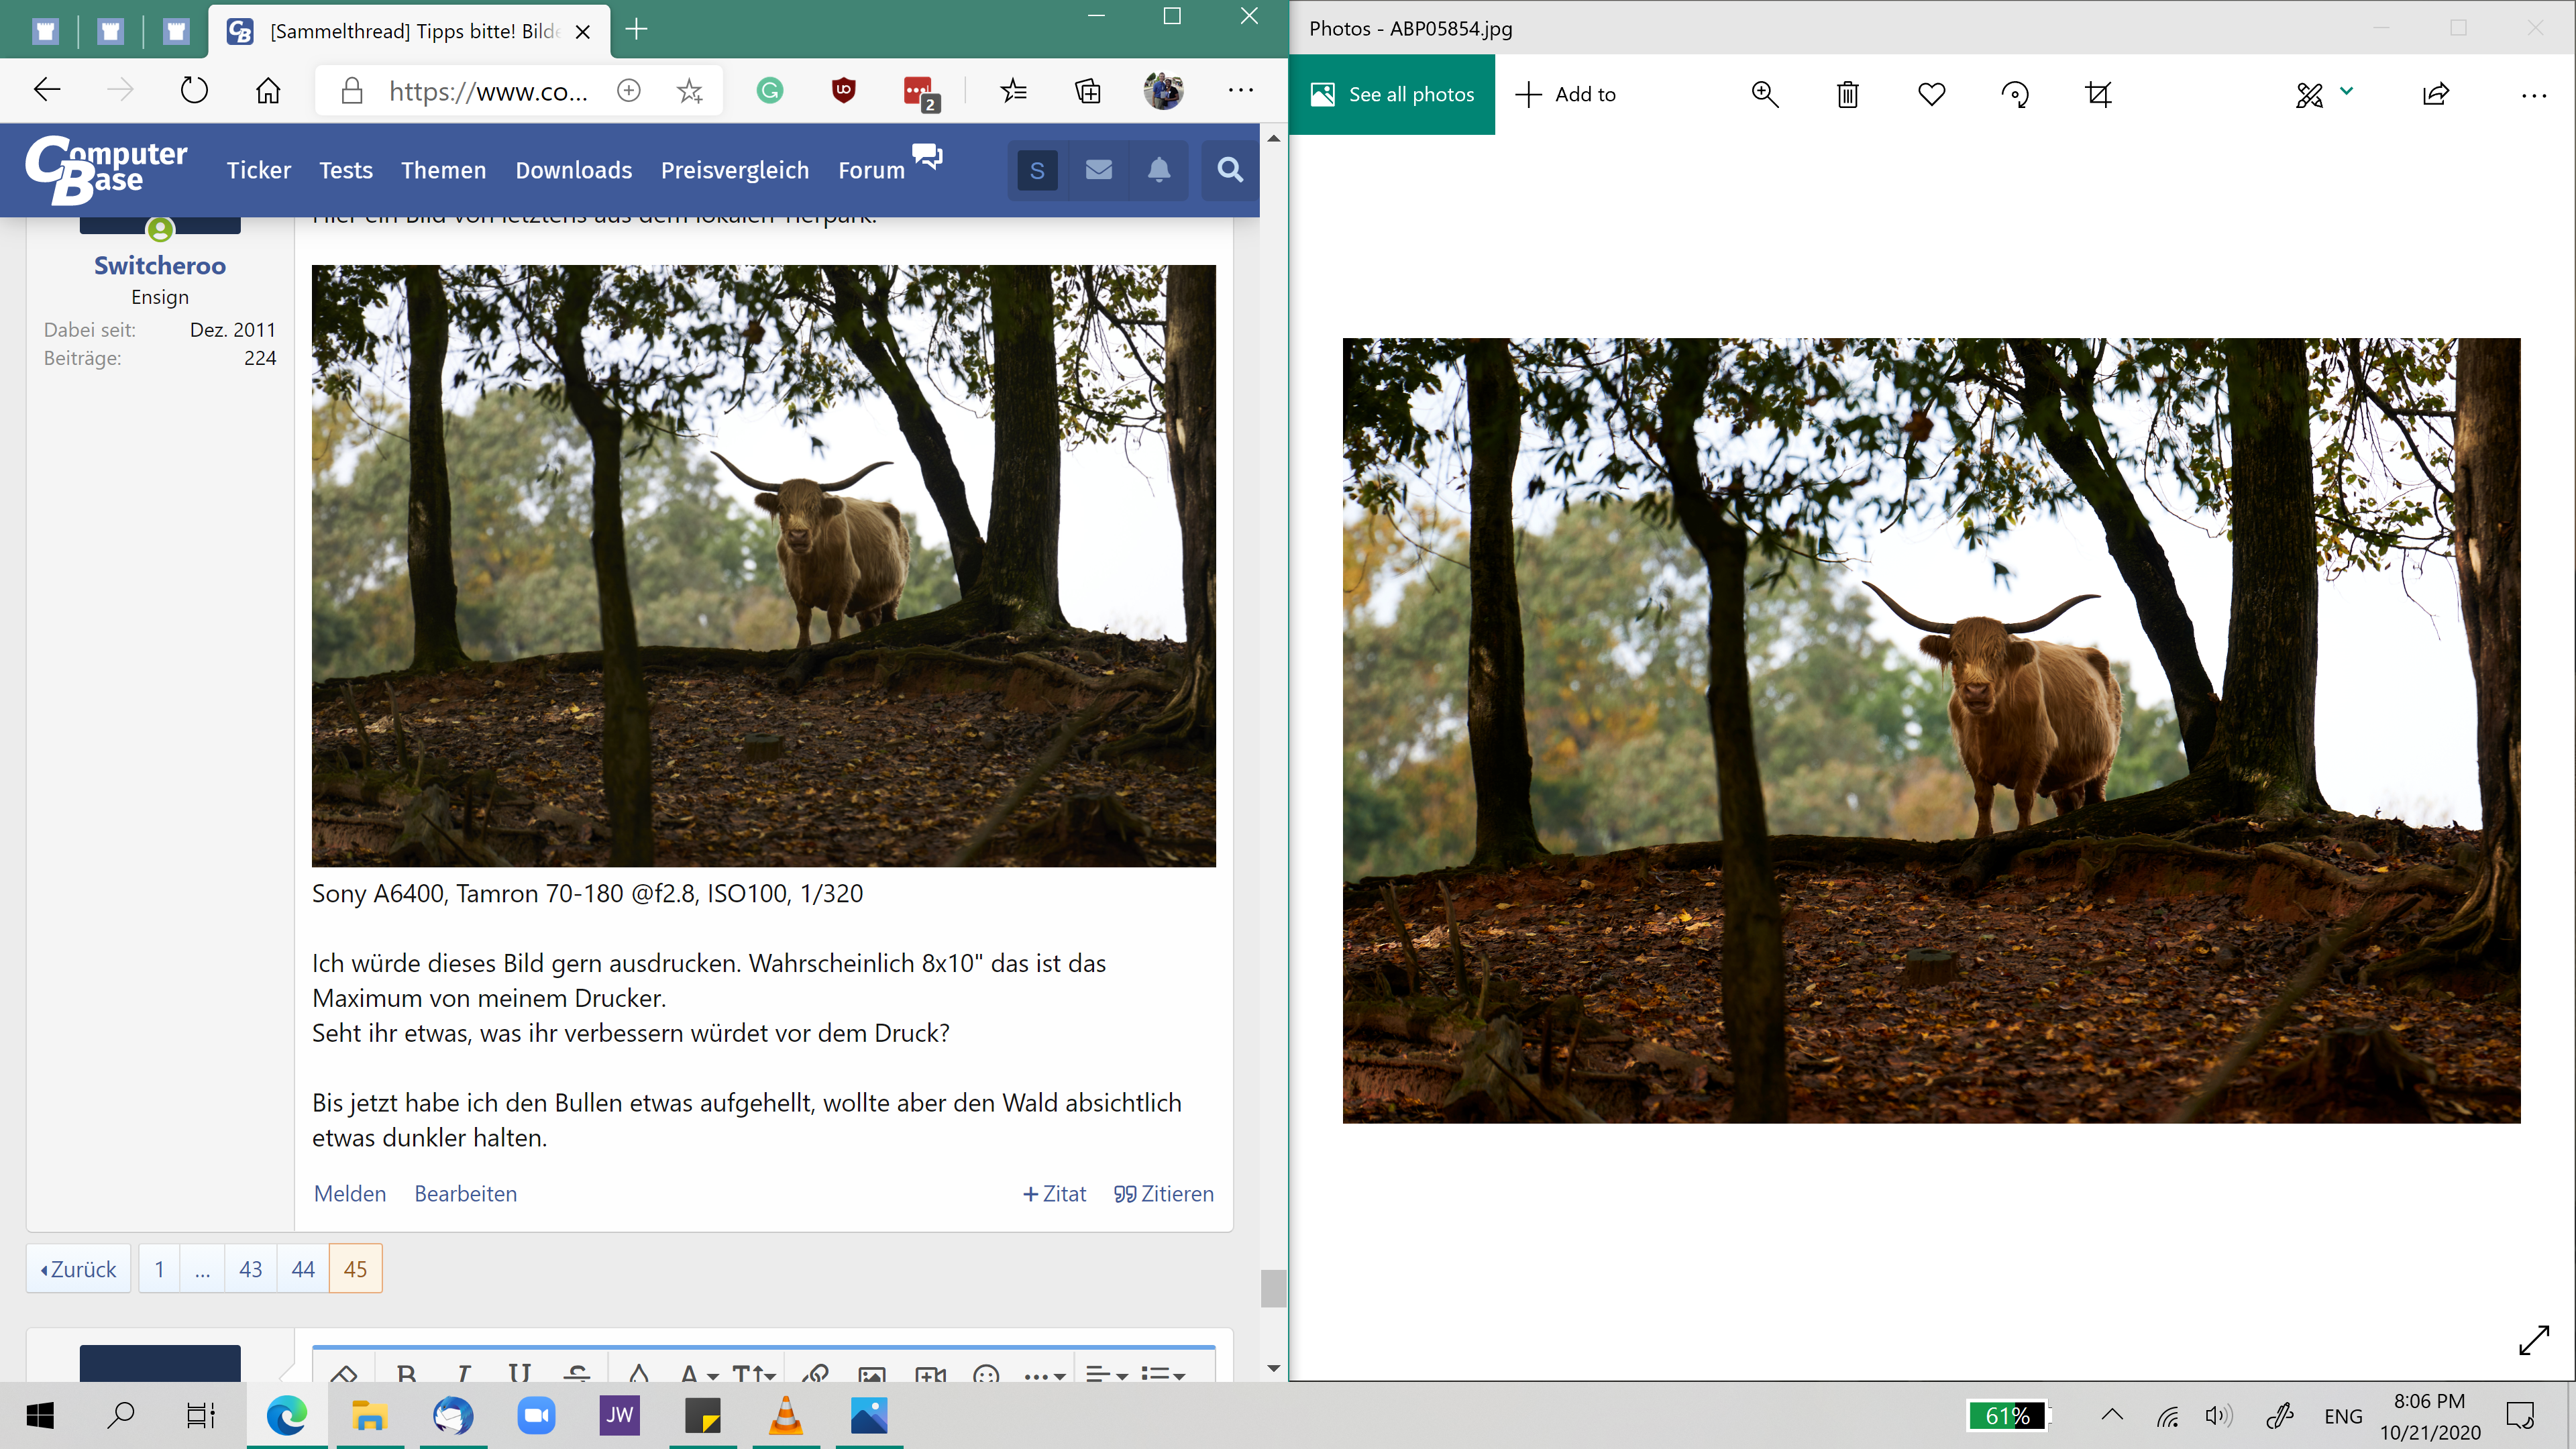Toggle the photo as favorite with the heart
This screenshot has width=2576, height=1449.
pos(1931,94)
